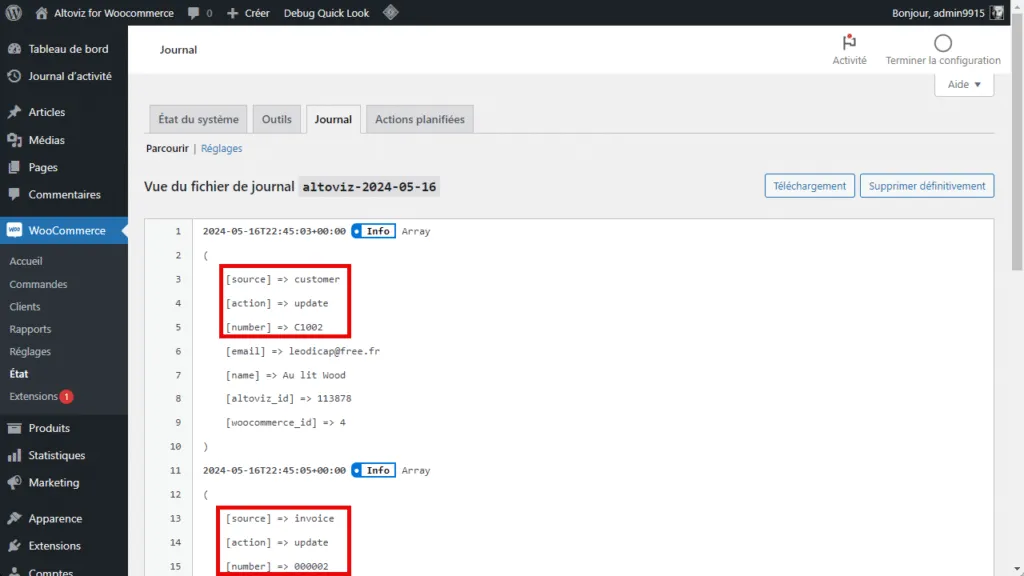Click the text [name] => Au lit Wood

(x=285, y=376)
